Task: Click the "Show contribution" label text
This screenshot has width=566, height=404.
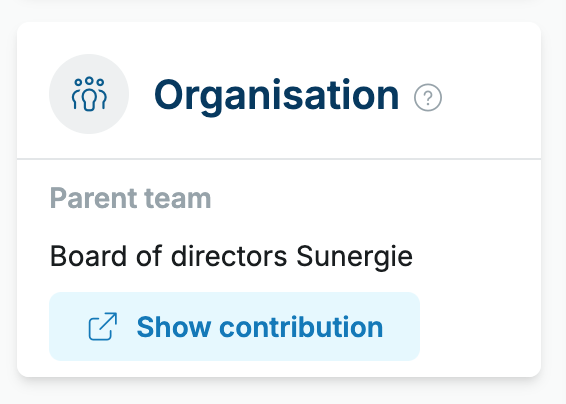Action: coord(260,327)
